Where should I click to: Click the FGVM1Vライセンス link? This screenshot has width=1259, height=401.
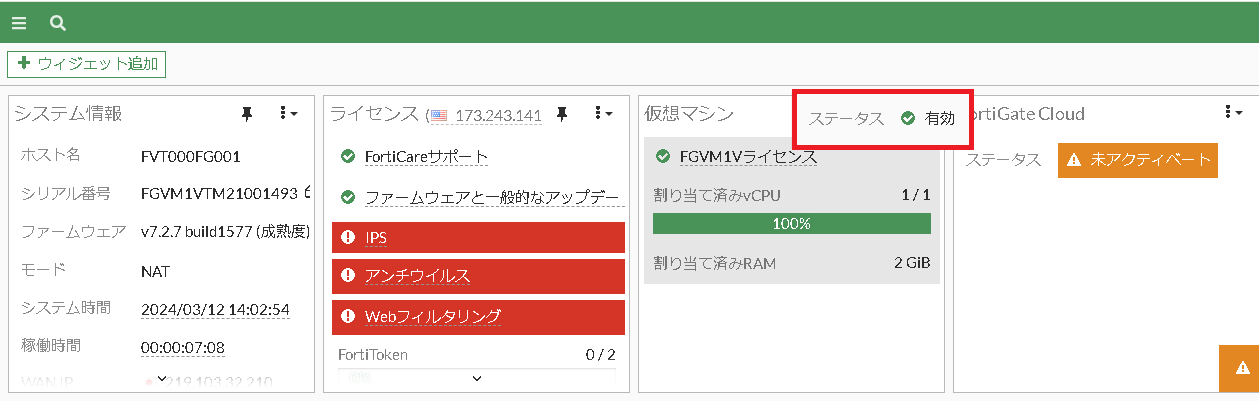(x=748, y=156)
